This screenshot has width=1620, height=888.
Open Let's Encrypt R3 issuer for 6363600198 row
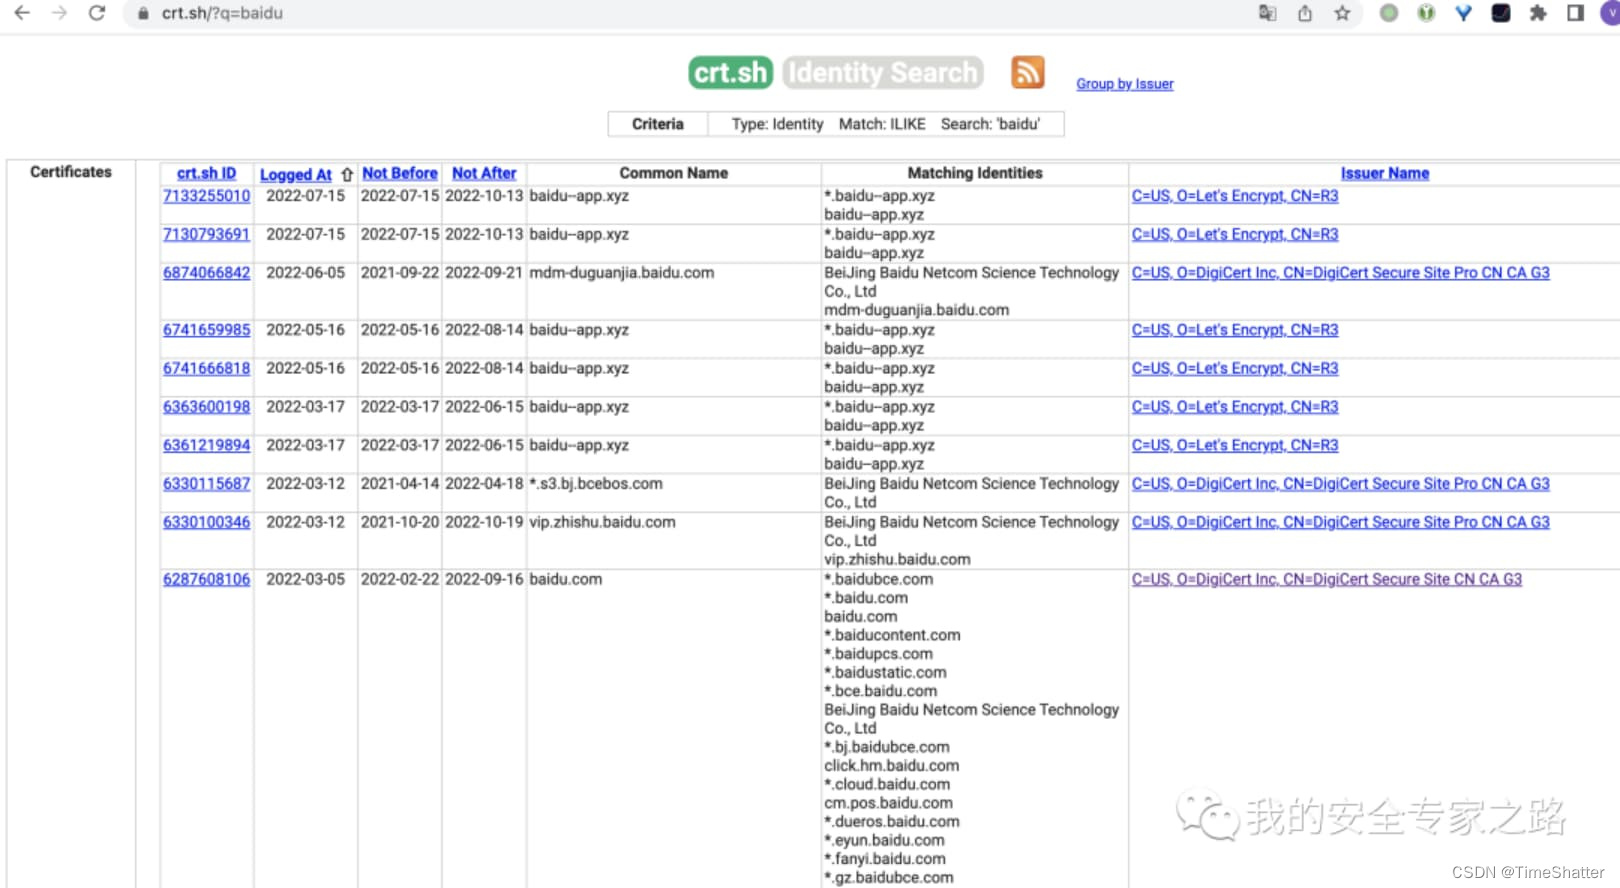click(x=1235, y=407)
